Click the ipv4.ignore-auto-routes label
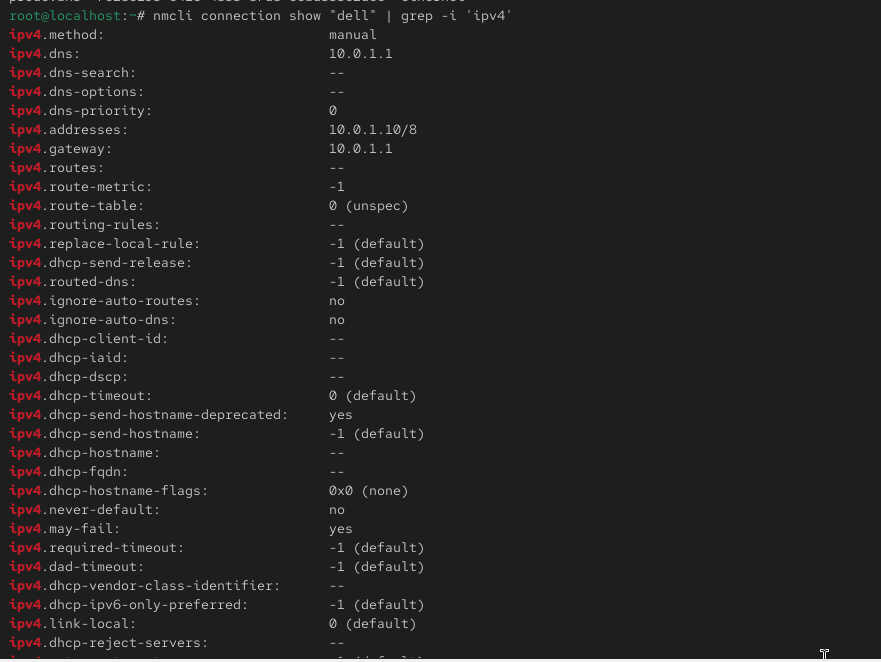This screenshot has width=881, height=662. [x=104, y=301]
